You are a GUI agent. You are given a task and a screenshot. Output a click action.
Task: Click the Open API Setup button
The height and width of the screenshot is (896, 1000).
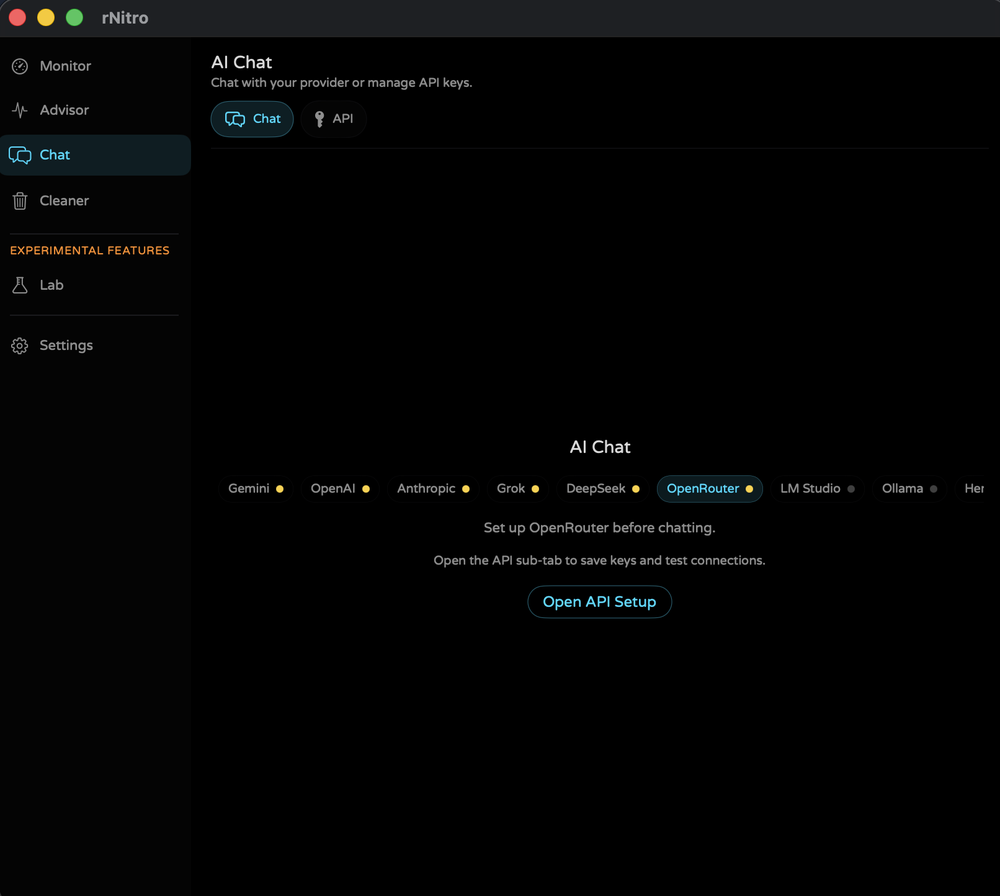(599, 602)
